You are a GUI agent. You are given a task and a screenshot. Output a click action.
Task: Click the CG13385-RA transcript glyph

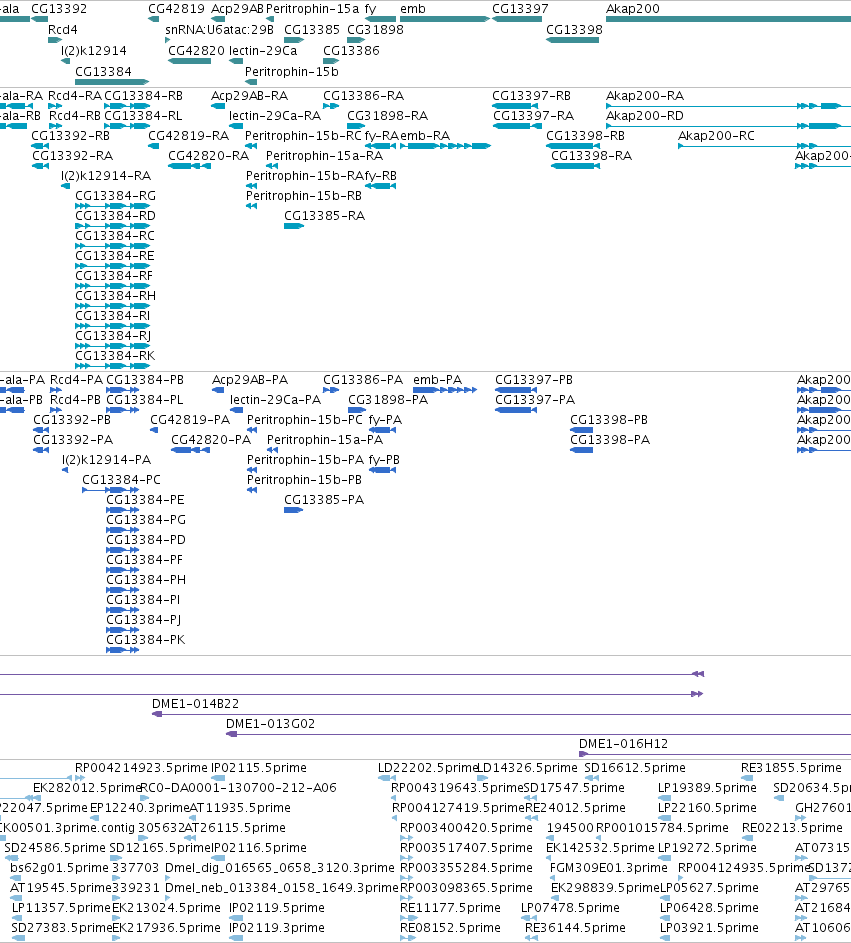point(294,226)
